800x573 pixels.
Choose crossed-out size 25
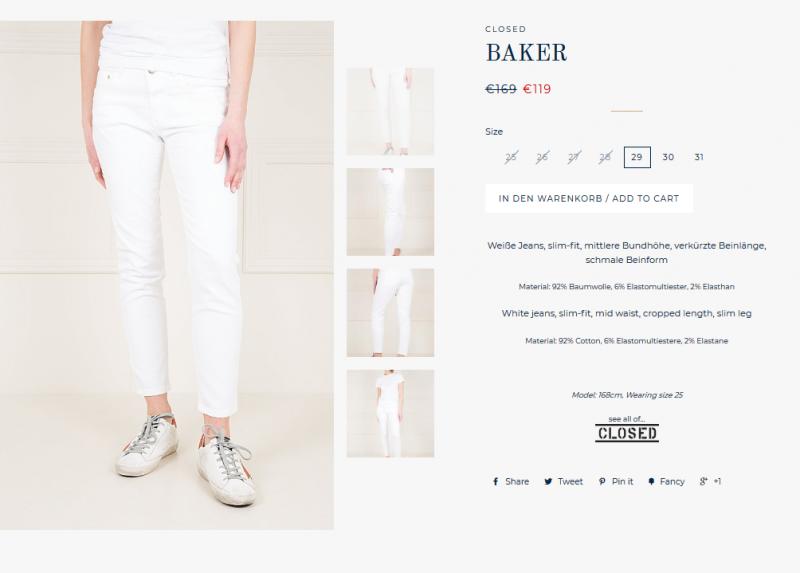coord(511,157)
